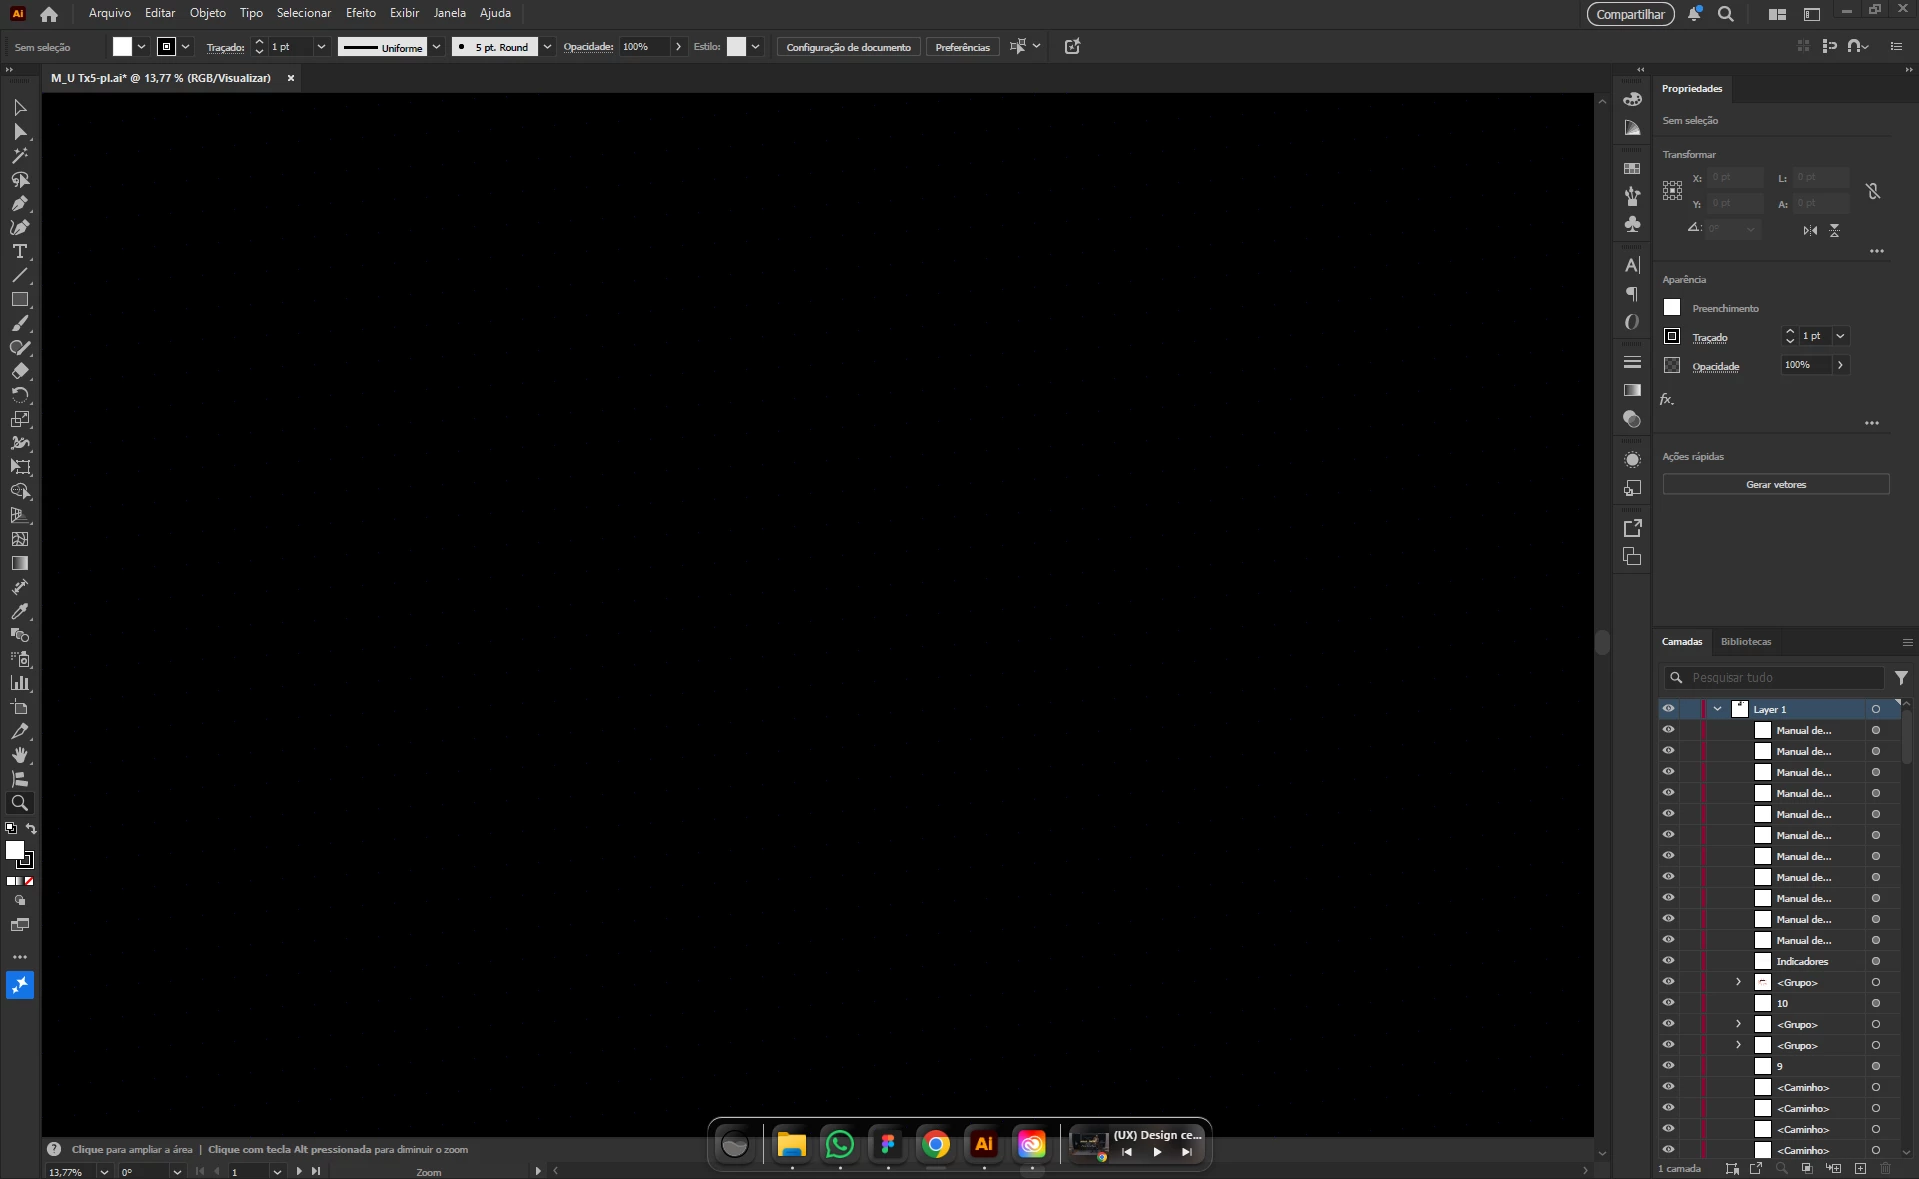The height and width of the screenshot is (1179, 1919).
Task: Click the Compartilhar button
Action: click(x=1630, y=14)
